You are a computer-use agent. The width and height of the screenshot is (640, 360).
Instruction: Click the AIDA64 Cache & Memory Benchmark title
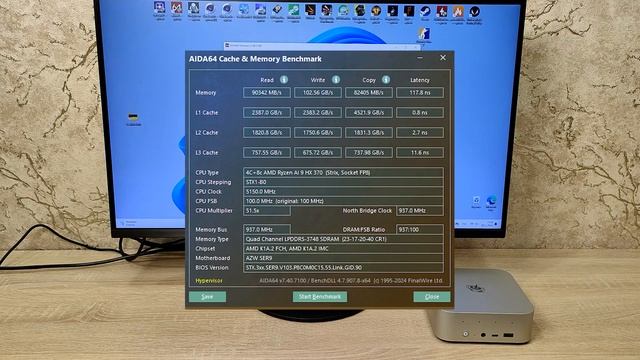click(x=255, y=59)
